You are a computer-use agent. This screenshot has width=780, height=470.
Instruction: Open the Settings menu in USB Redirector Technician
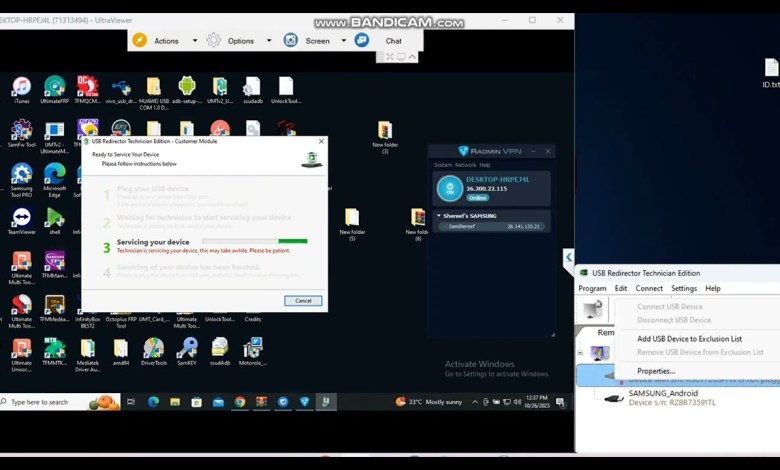(684, 288)
